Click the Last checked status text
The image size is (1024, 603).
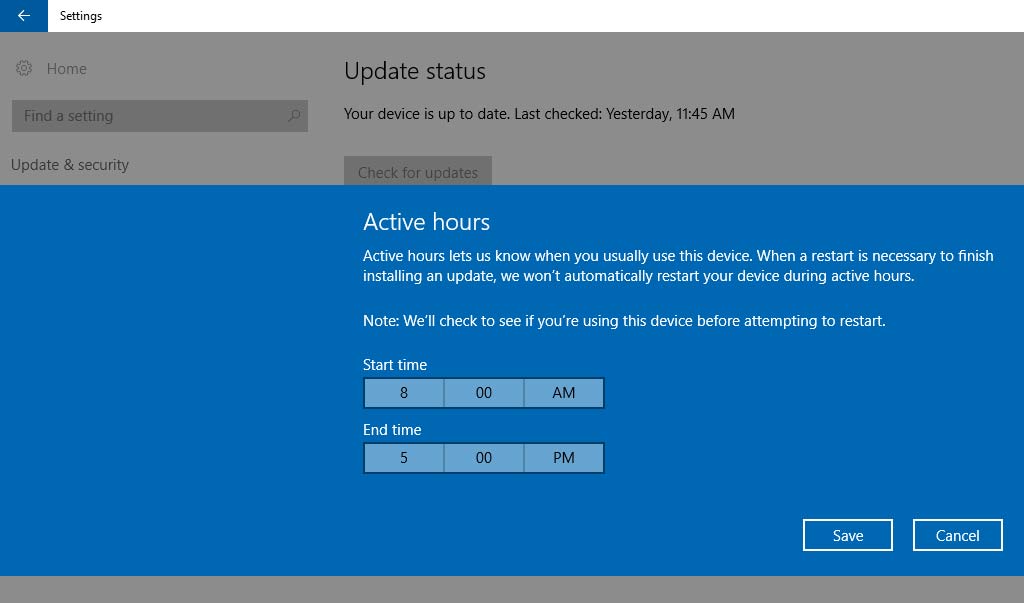539,114
